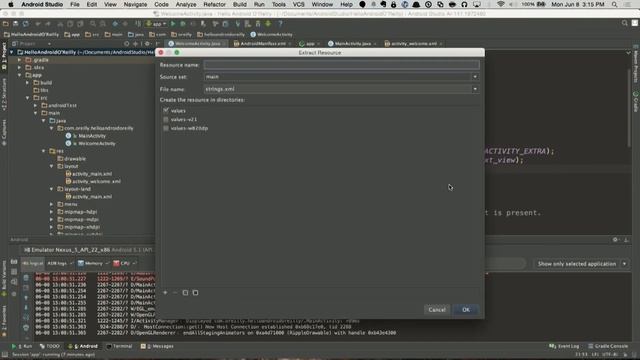Open the Build menu
This screenshot has width=640, height=360.
(x=240, y=4)
